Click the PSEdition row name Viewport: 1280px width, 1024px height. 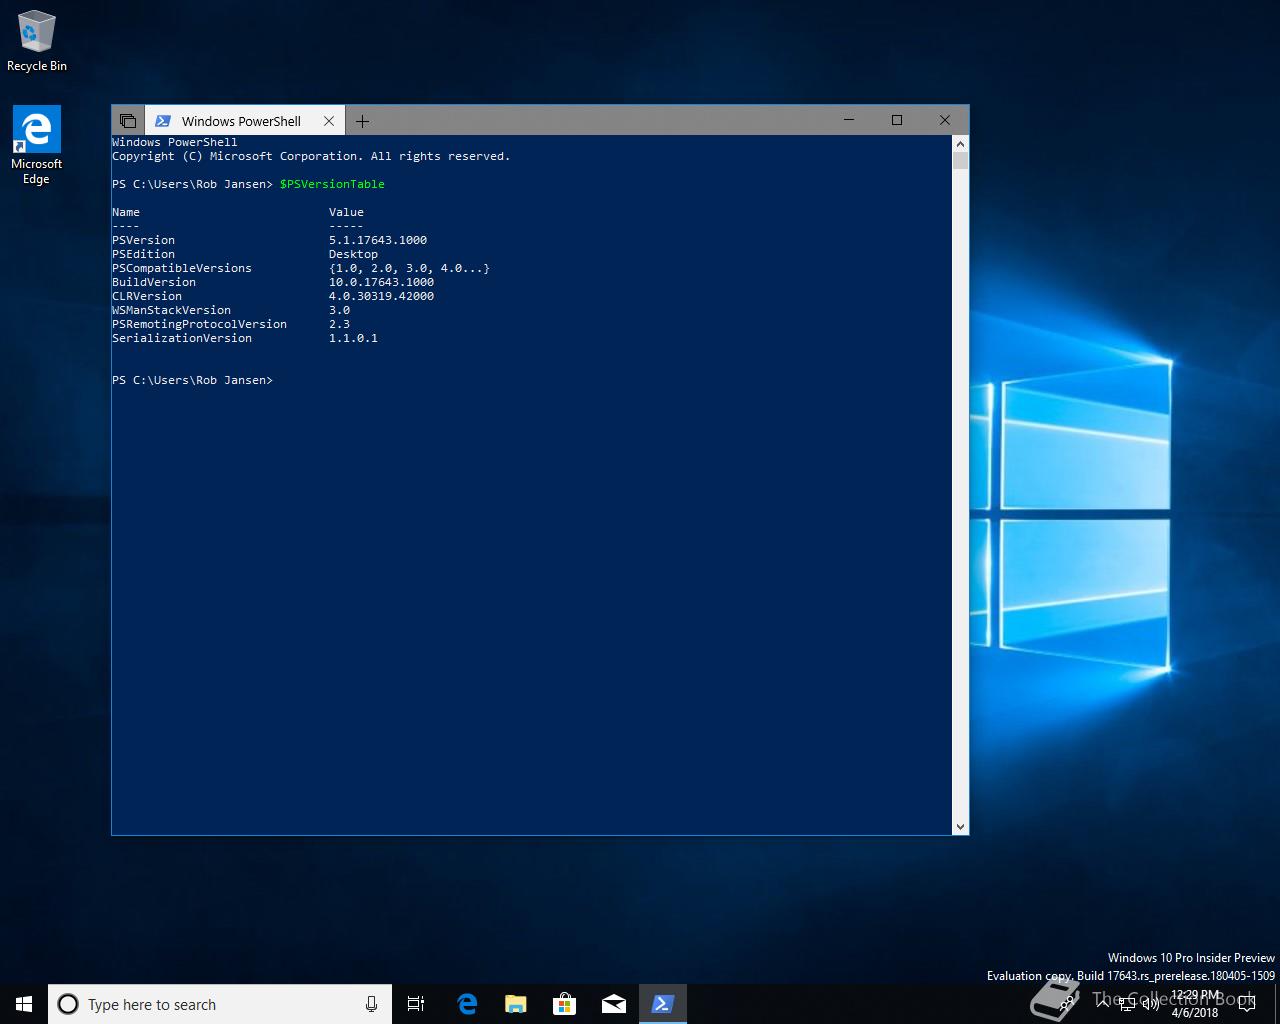143,254
